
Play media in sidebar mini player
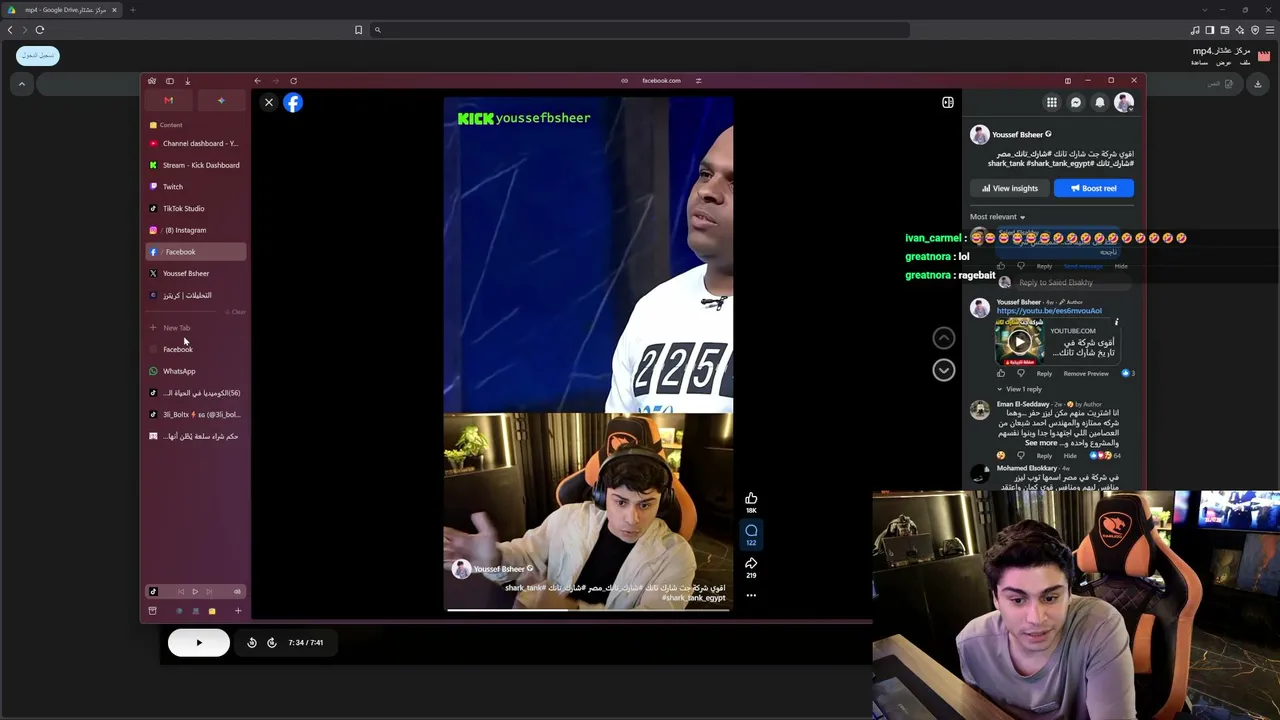(x=195, y=592)
